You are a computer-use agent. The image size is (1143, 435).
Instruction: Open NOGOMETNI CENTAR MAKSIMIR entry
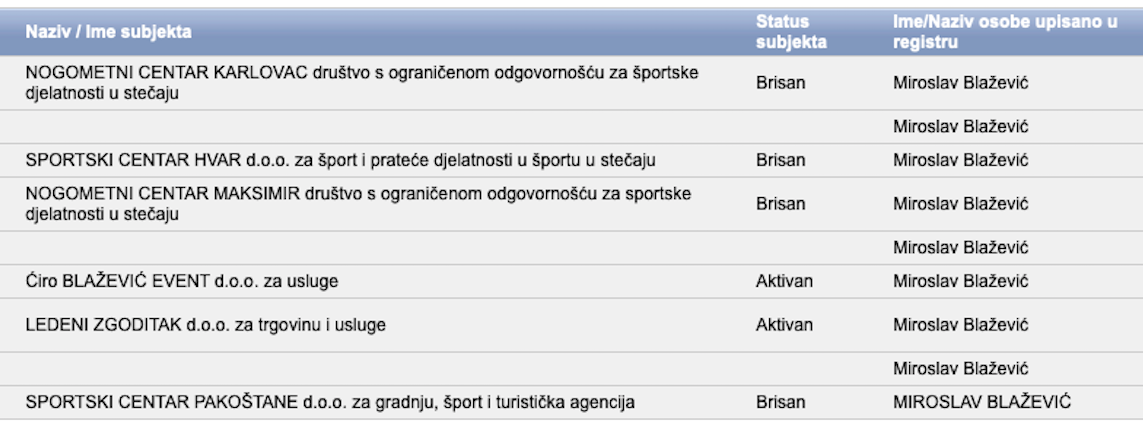tap(359, 204)
